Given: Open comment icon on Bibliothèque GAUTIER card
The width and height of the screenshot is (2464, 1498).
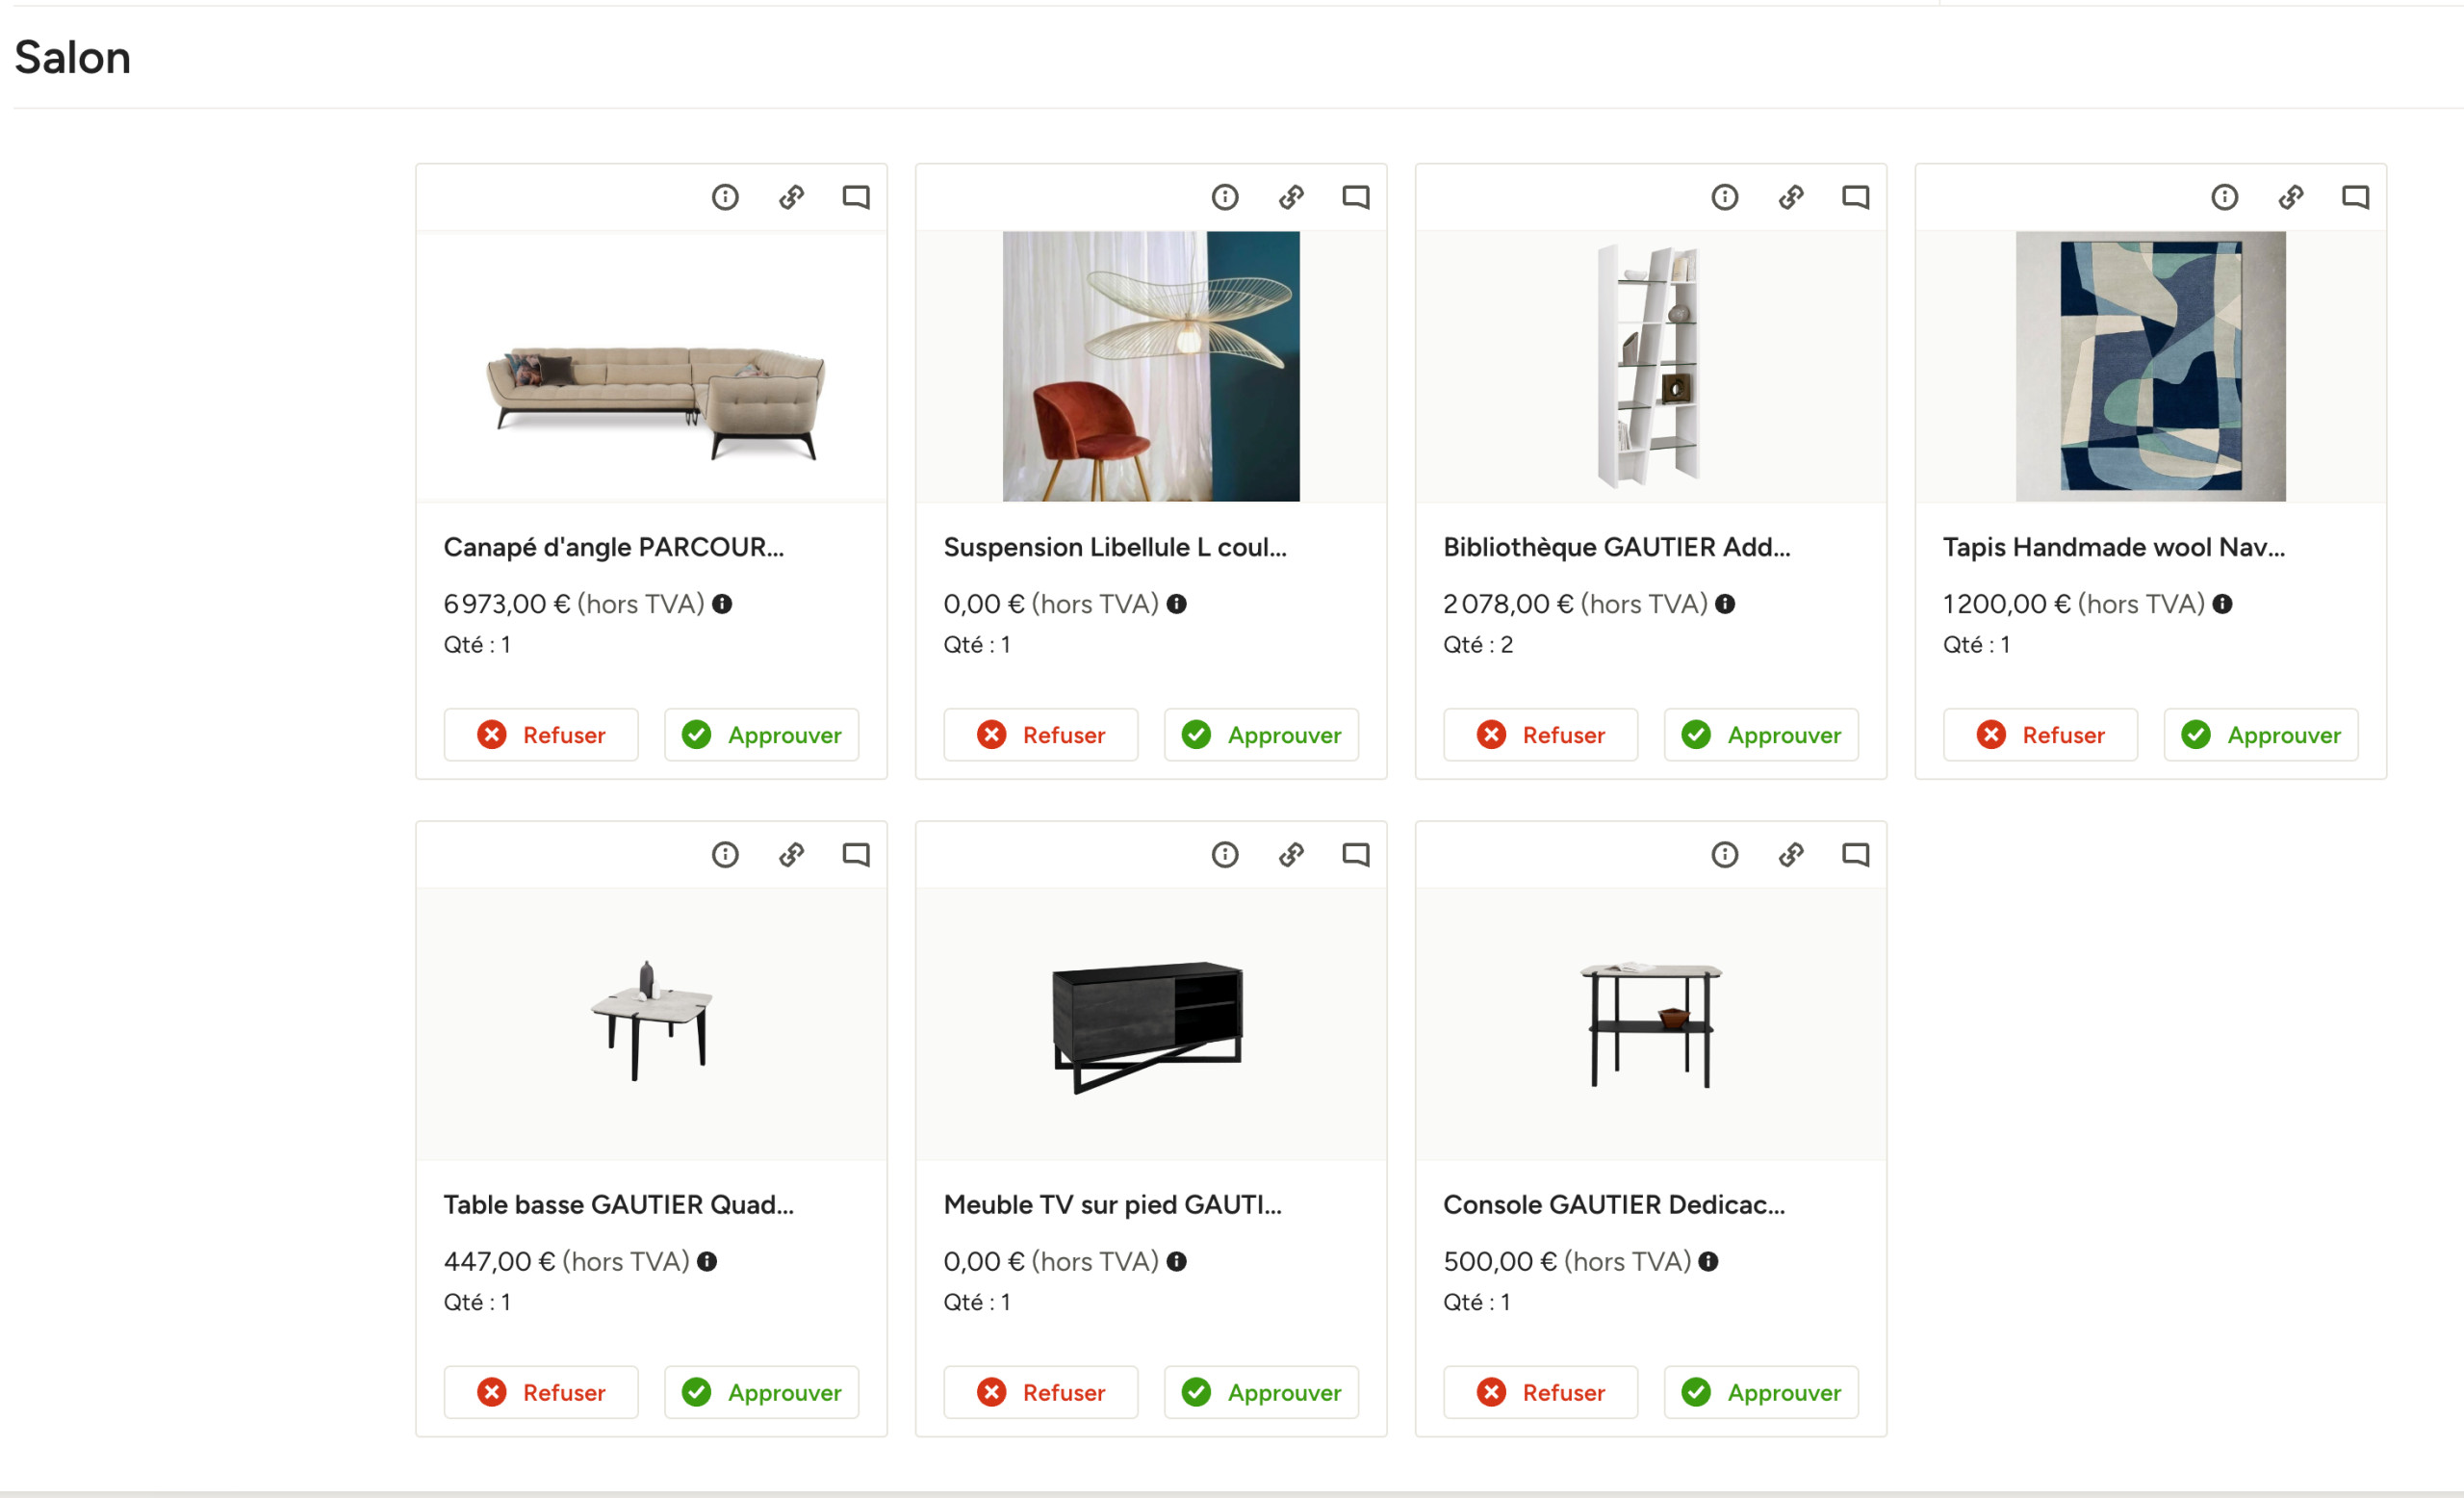Looking at the screenshot, I should pos(1855,197).
